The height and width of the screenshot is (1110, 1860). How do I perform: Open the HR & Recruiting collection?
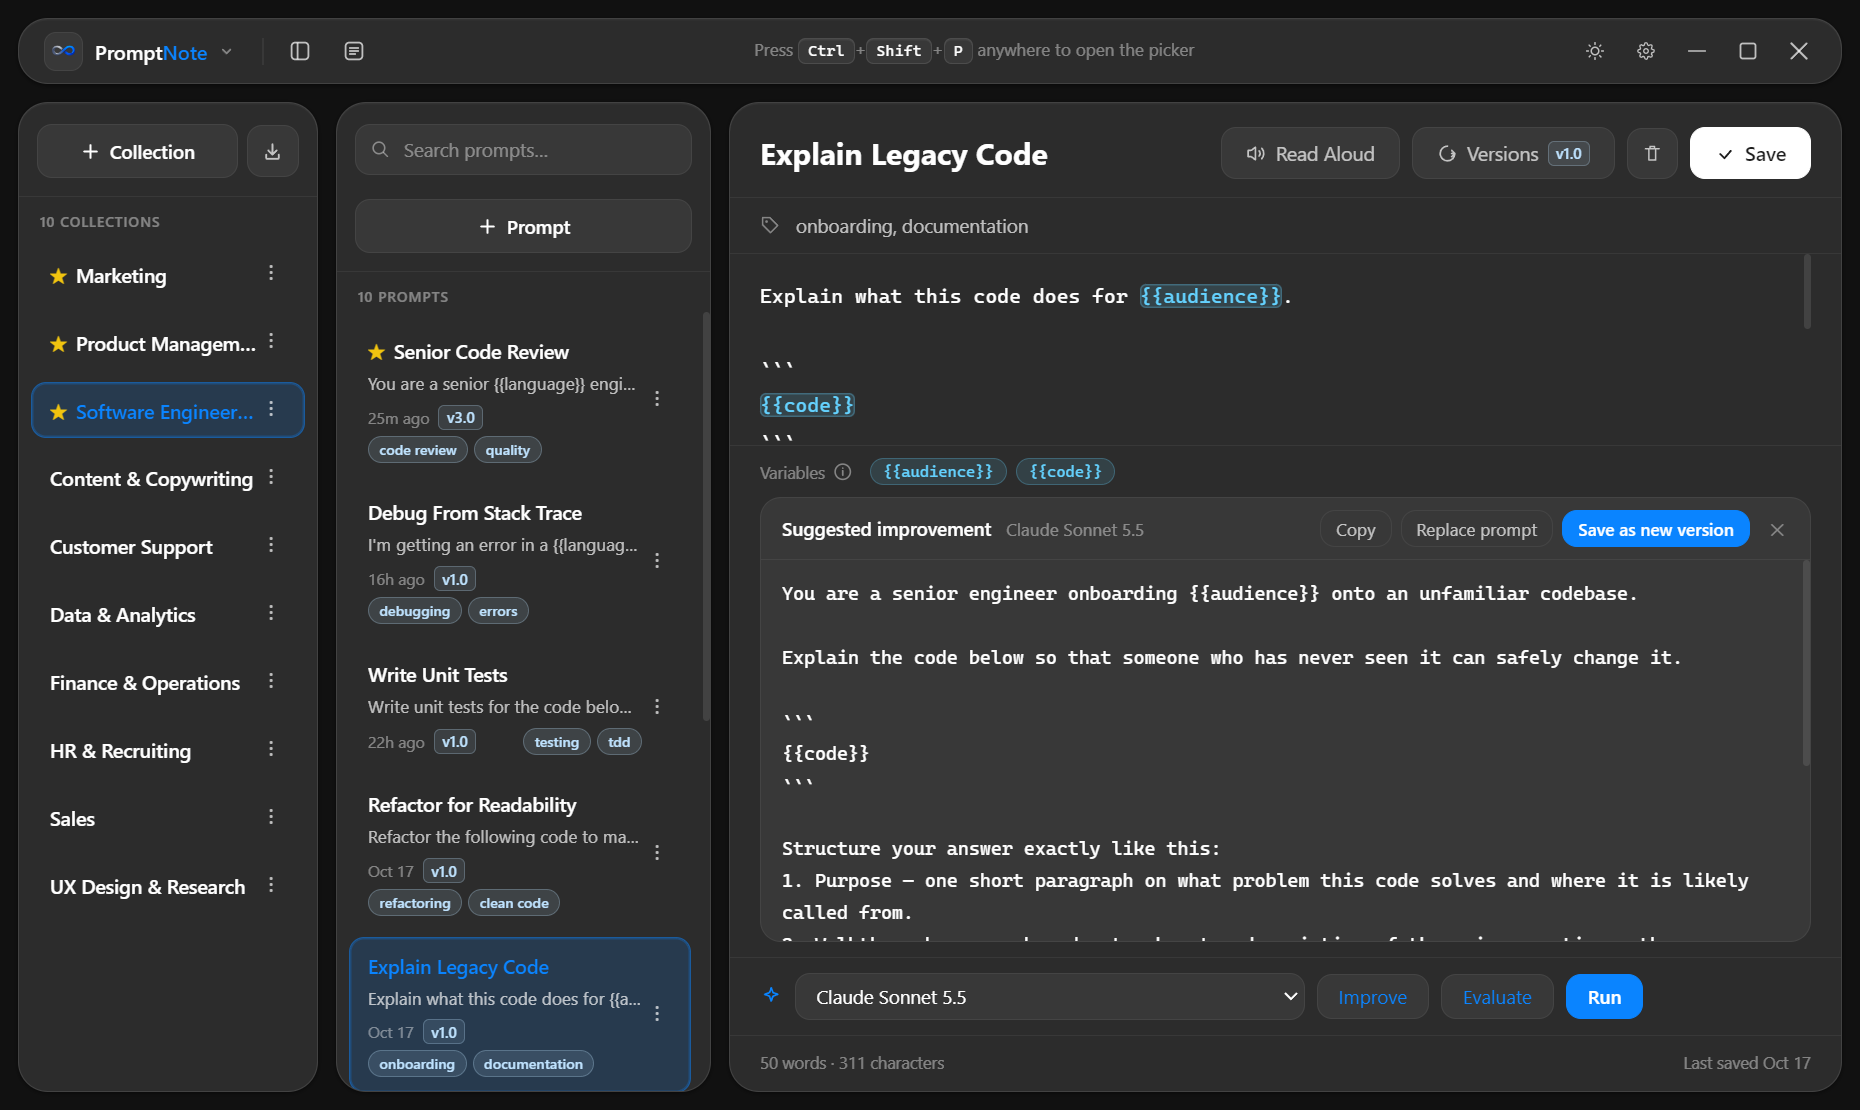coord(167,751)
